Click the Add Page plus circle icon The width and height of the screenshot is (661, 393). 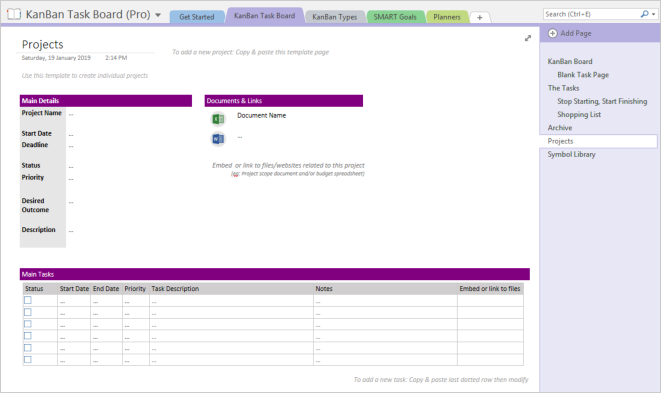(x=552, y=33)
